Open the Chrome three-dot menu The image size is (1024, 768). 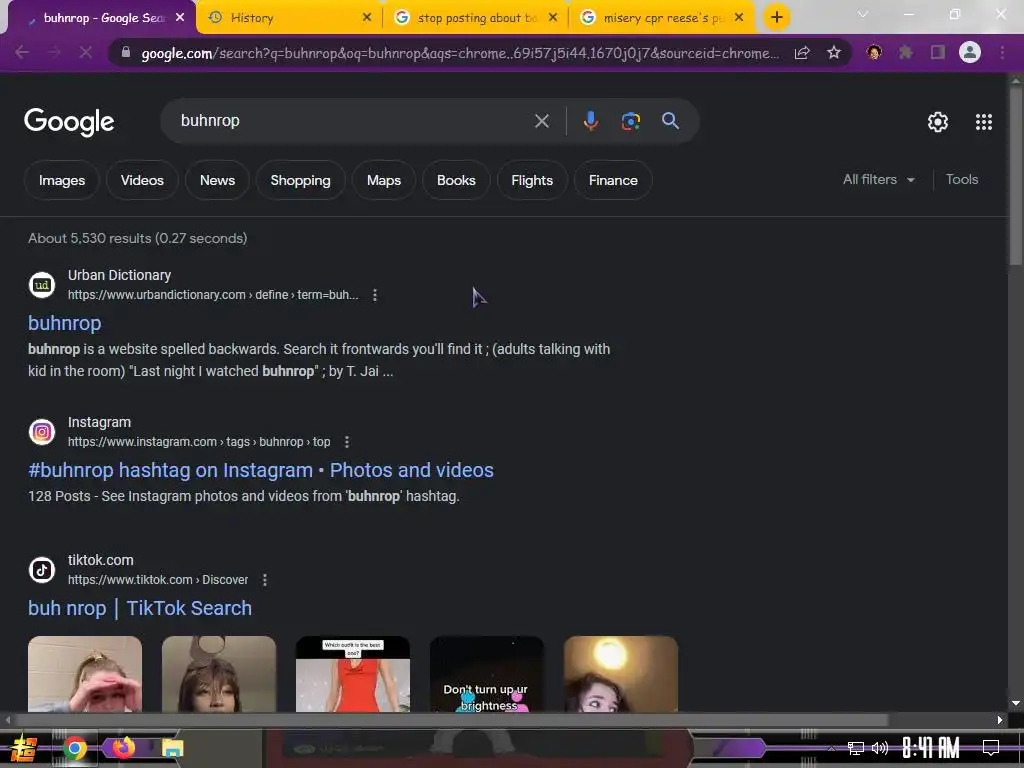coord(1002,52)
